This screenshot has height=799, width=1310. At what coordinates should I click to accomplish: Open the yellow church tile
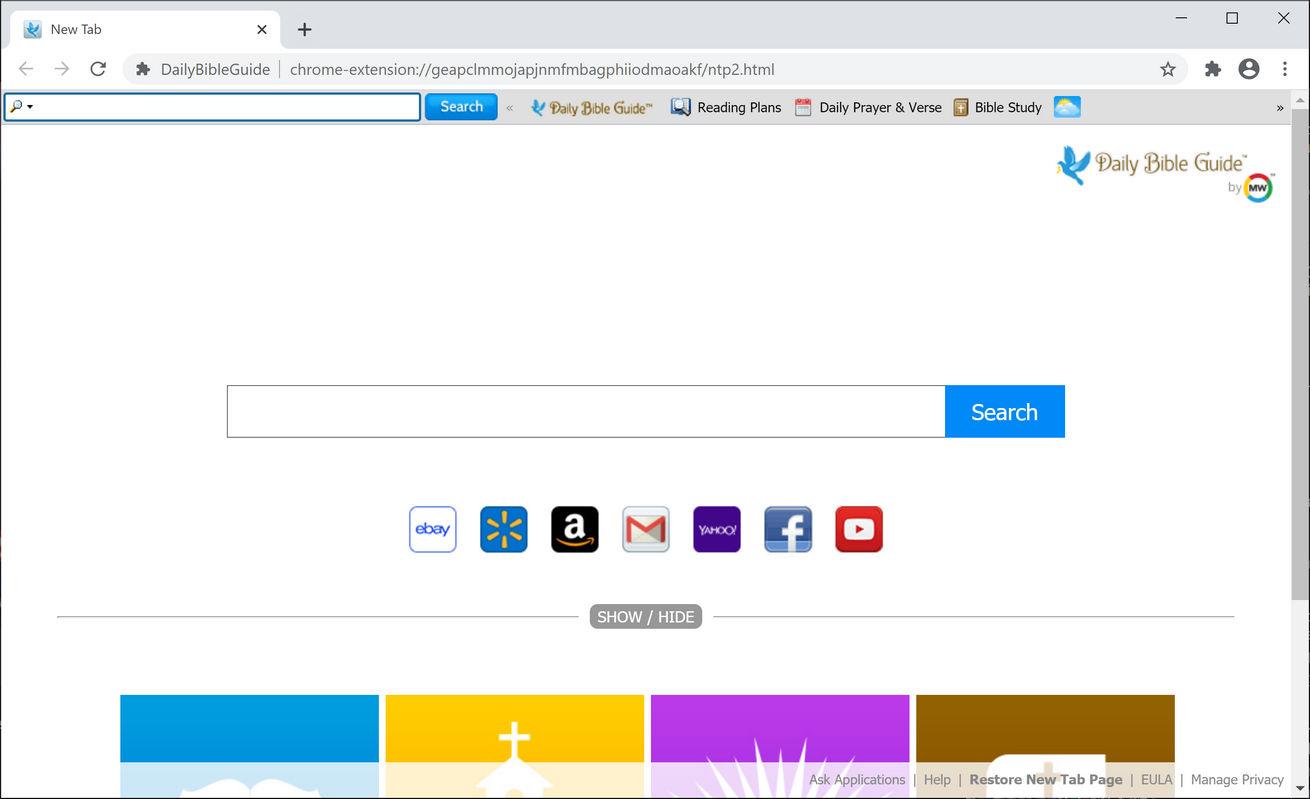coord(515,746)
